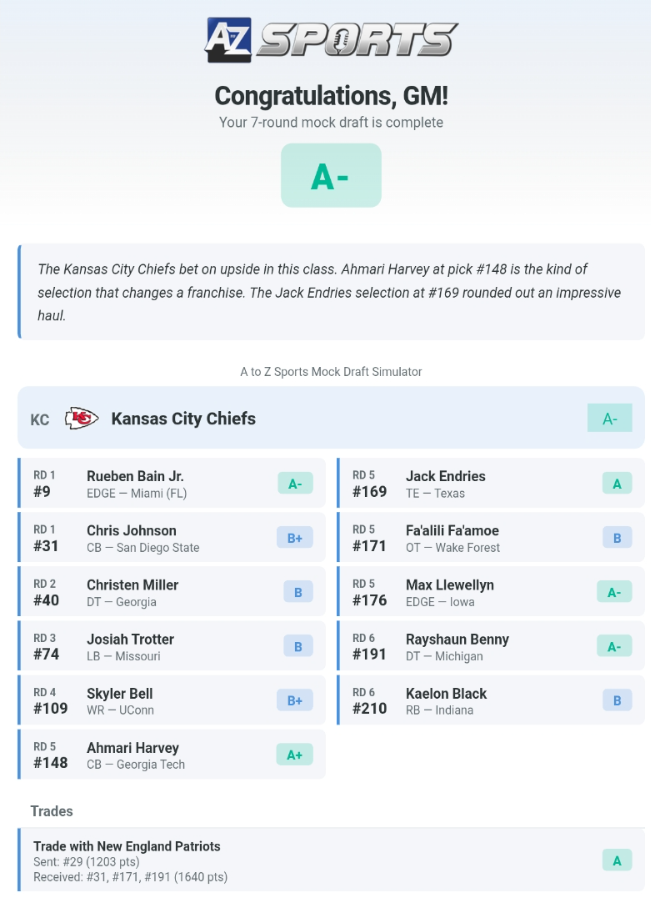Click the A grade badge for Jack Endries
The height and width of the screenshot is (903, 651).
[616, 484]
